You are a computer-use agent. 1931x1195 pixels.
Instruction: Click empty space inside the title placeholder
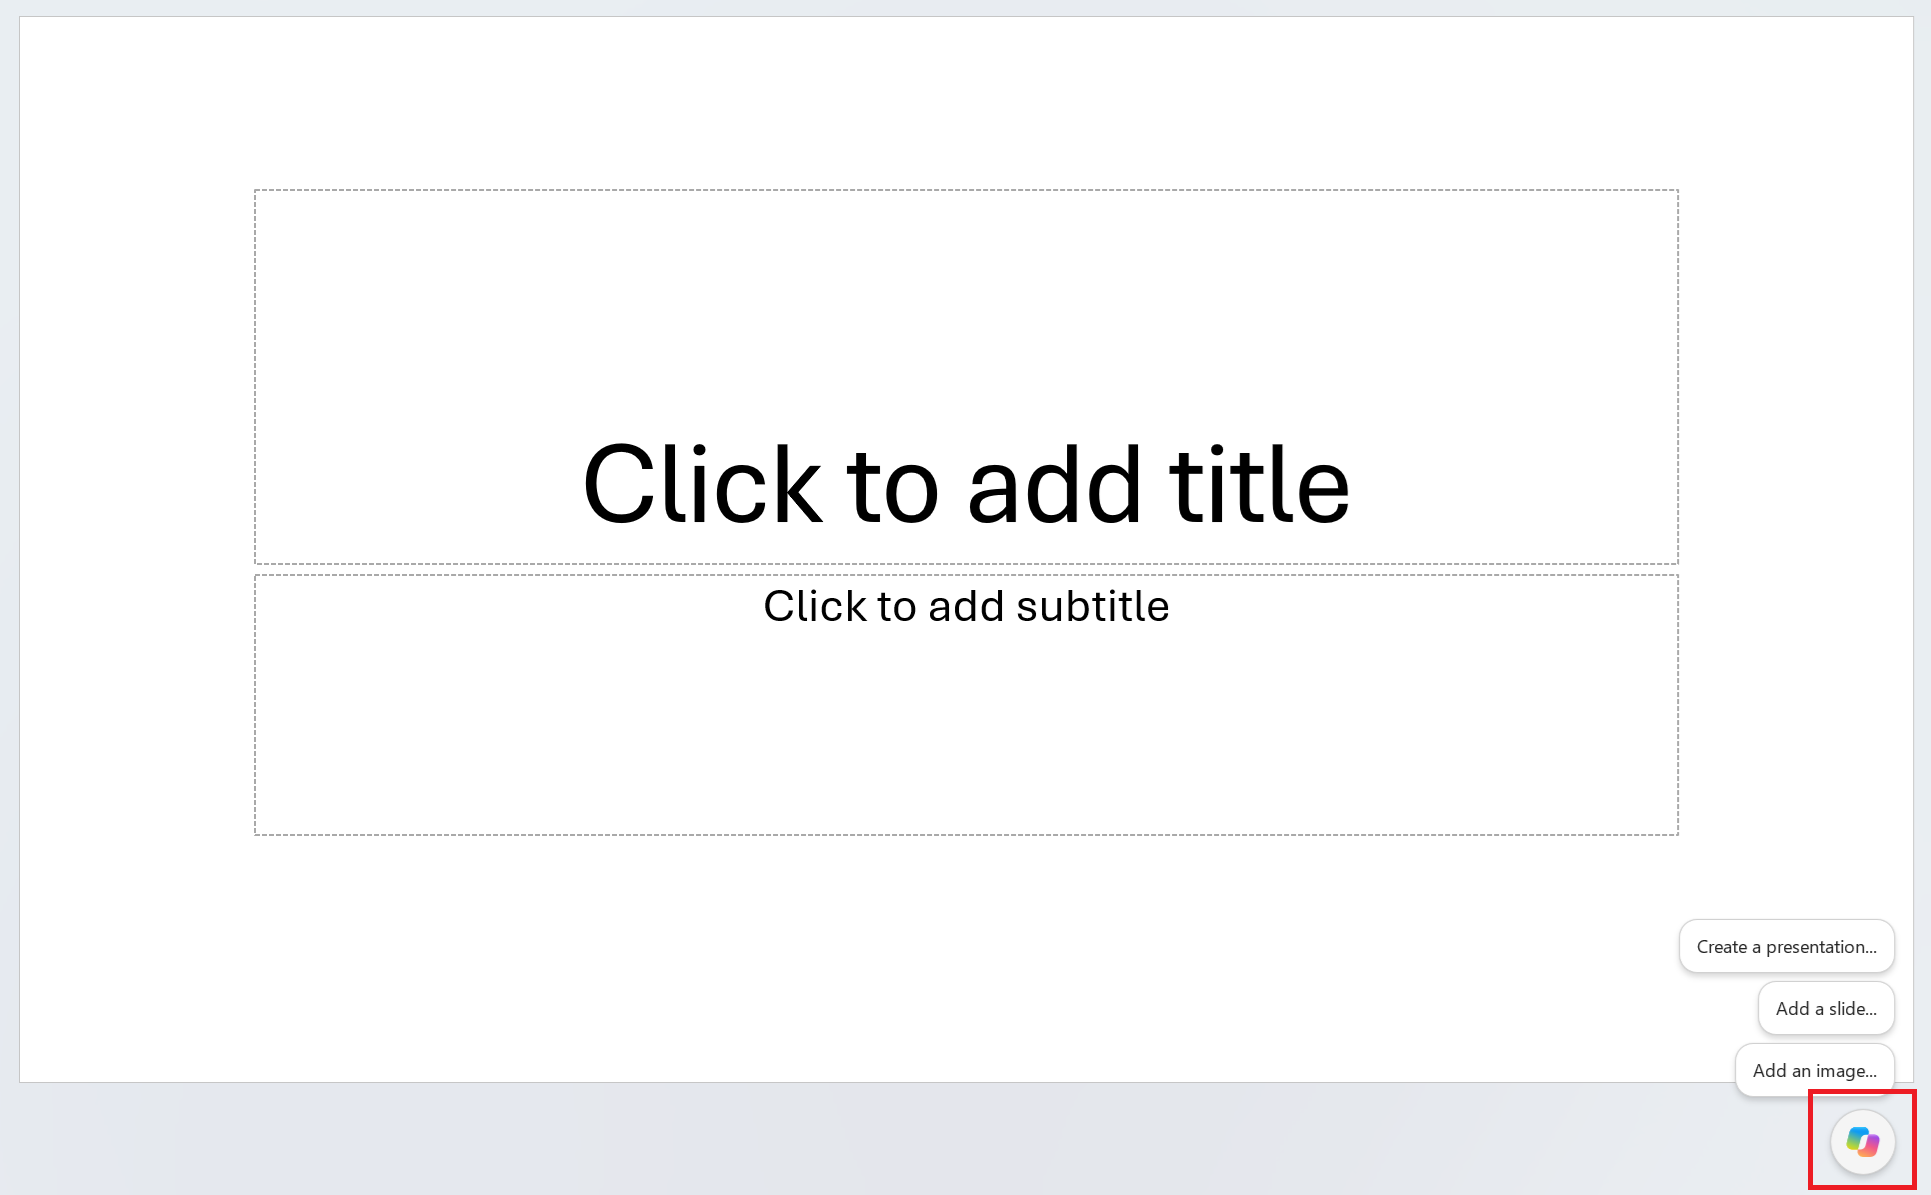click(966, 300)
